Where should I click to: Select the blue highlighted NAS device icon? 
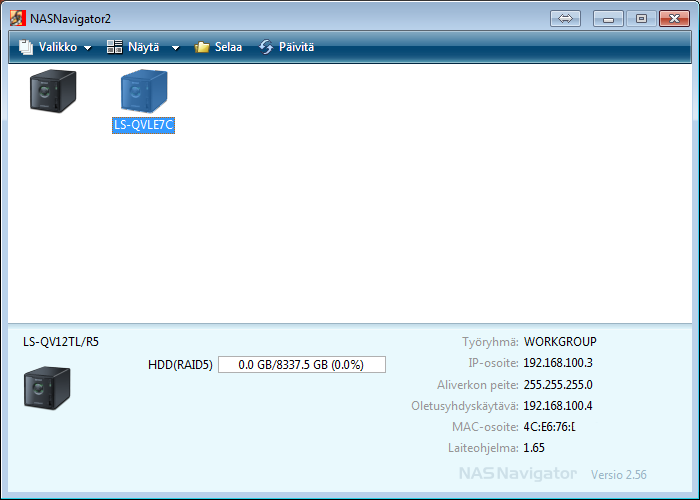click(144, 91)
